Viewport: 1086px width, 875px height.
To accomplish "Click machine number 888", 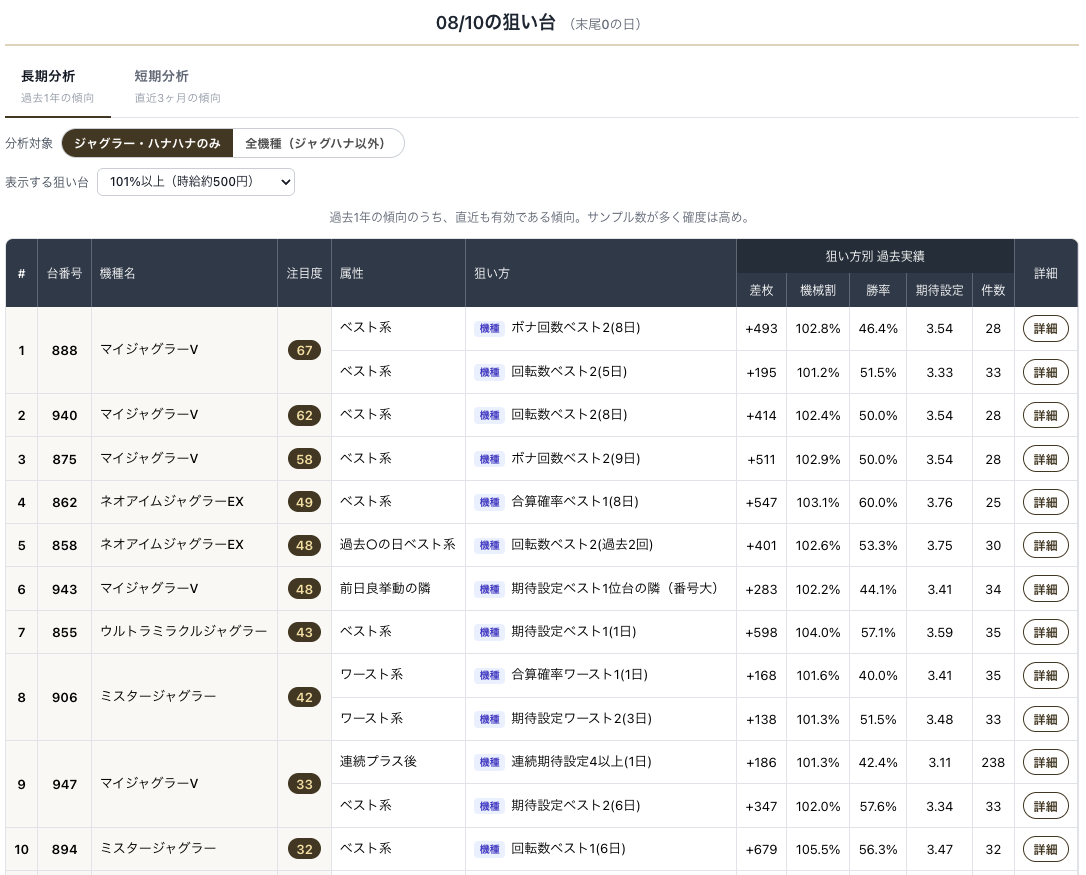I will click(x=64, y=351).
